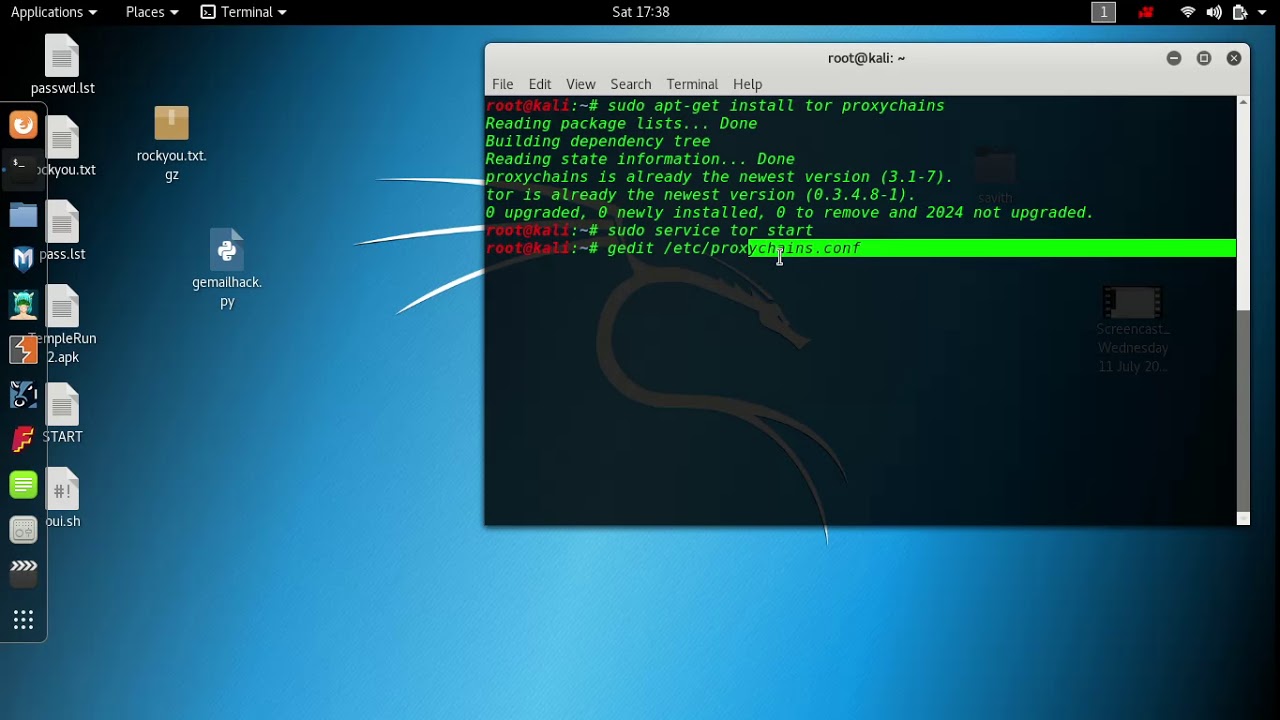Screen dimensions: 1280x720
Task: Open the Wi-Fi status icon
Action: (1188, 12)
